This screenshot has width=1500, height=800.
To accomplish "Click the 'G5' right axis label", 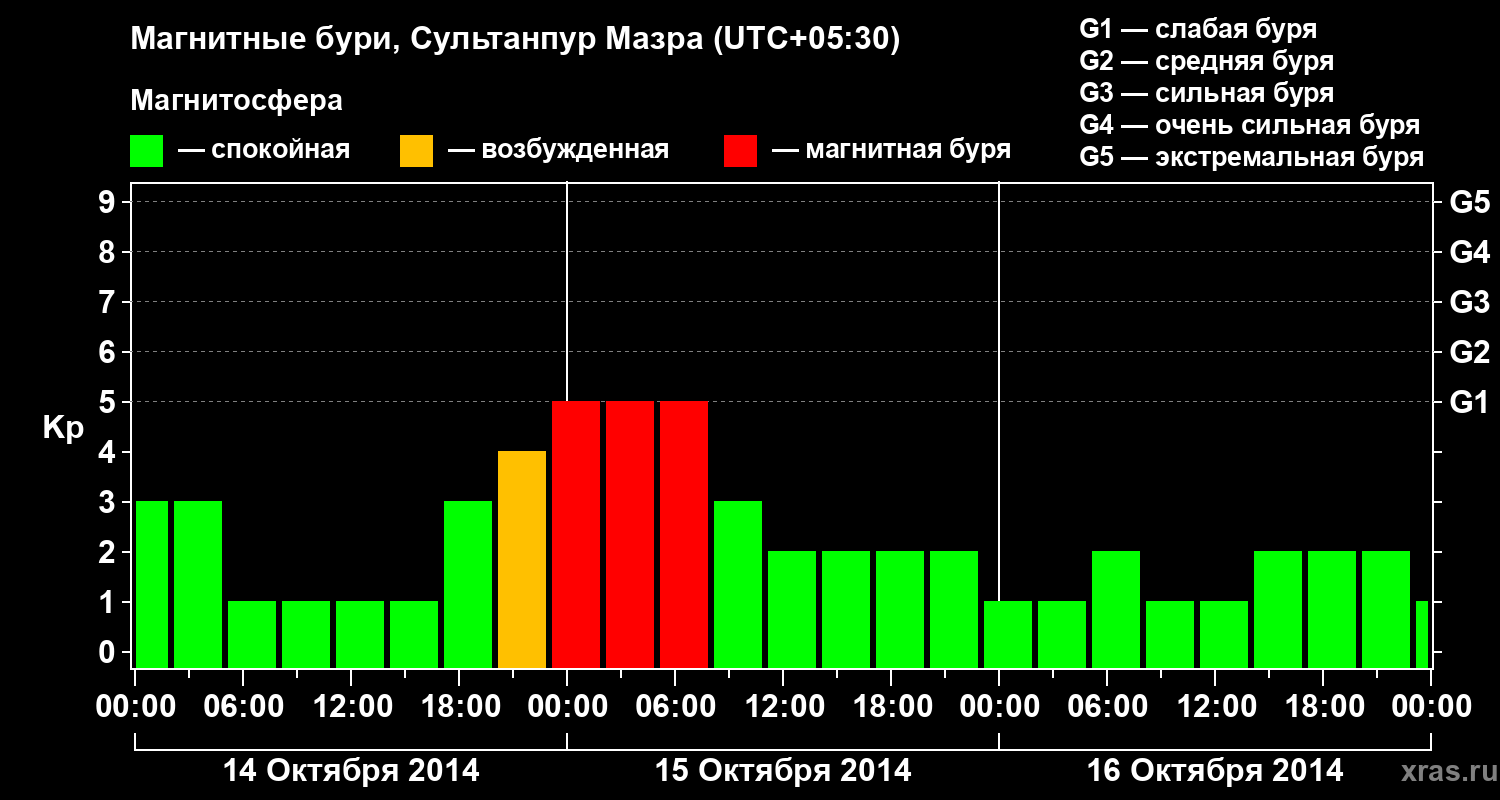I will [1469, 202].
